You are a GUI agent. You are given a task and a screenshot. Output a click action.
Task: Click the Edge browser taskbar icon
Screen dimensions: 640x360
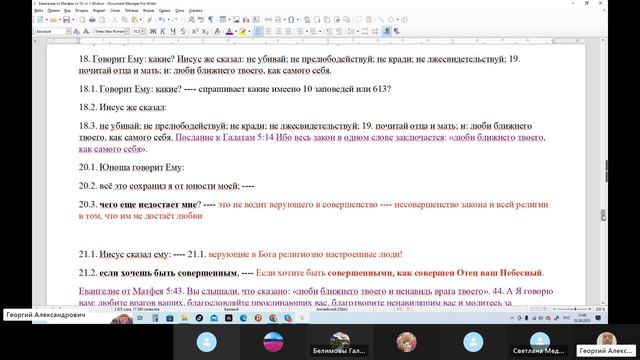pyautogui.click(x=244, y=318)
